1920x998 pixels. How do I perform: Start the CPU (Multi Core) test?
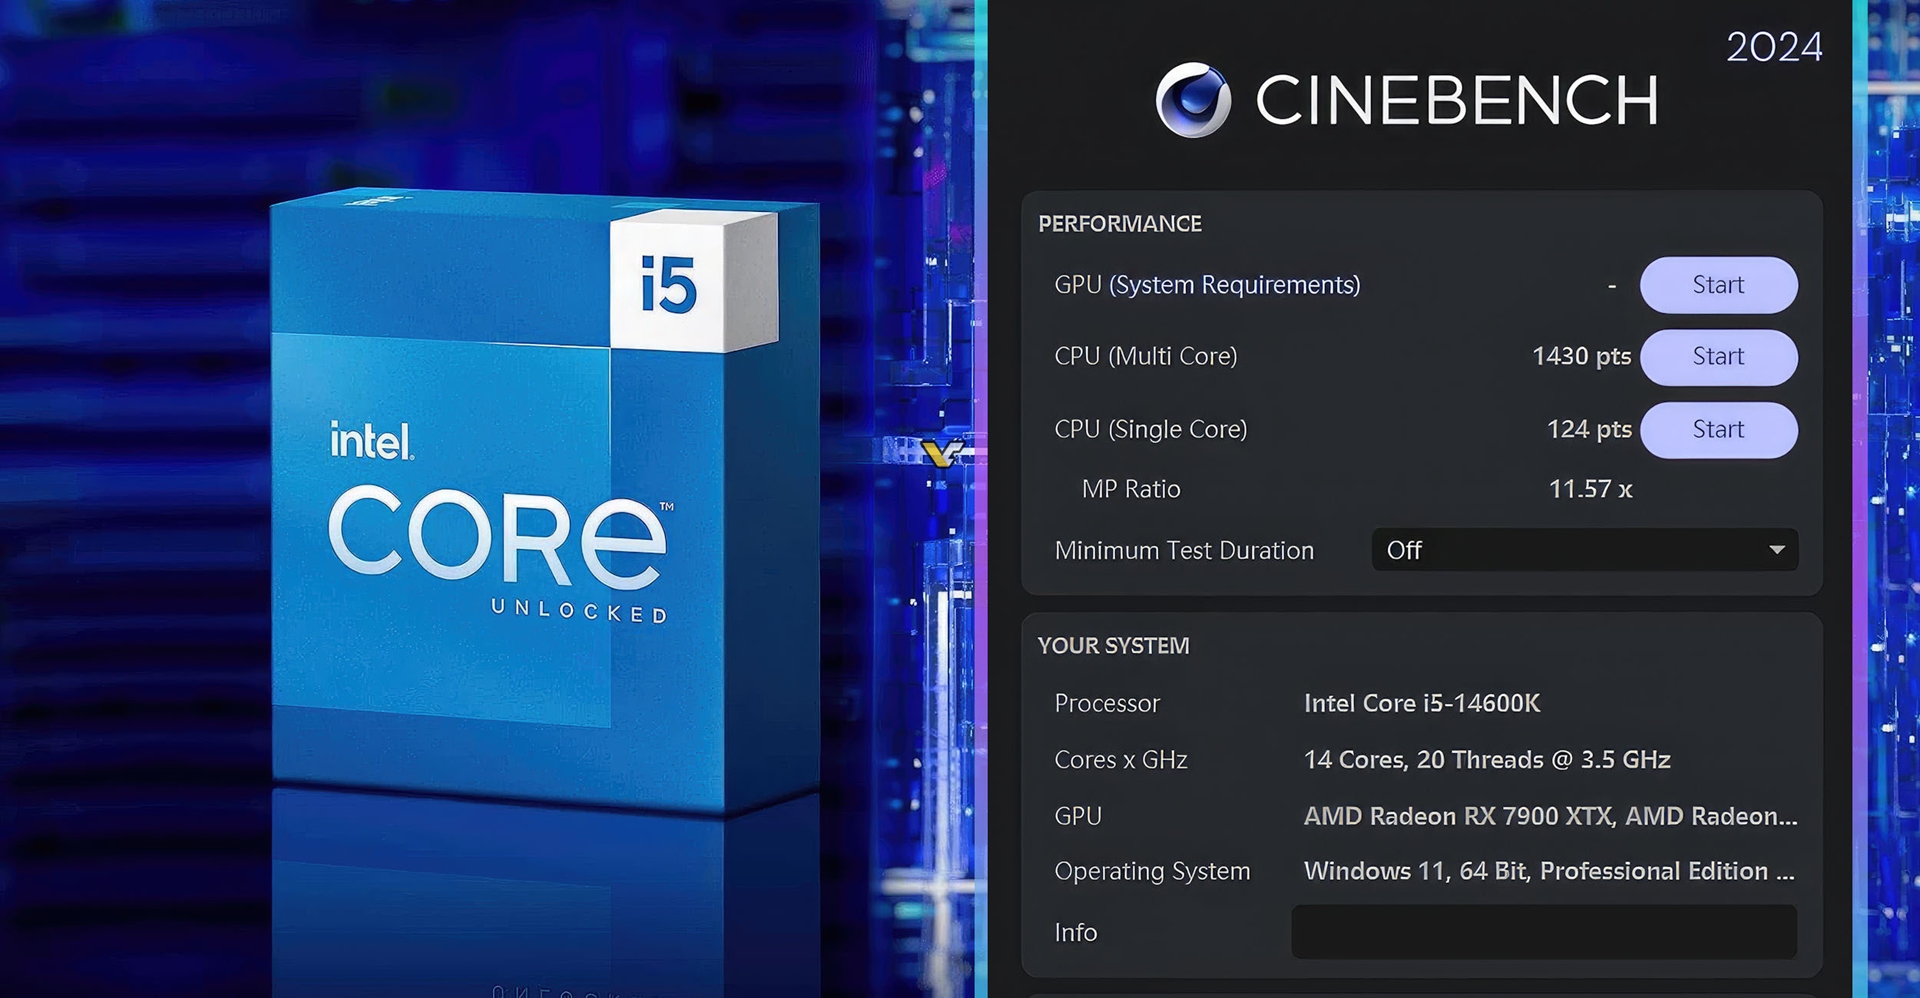pos(1718,357)
